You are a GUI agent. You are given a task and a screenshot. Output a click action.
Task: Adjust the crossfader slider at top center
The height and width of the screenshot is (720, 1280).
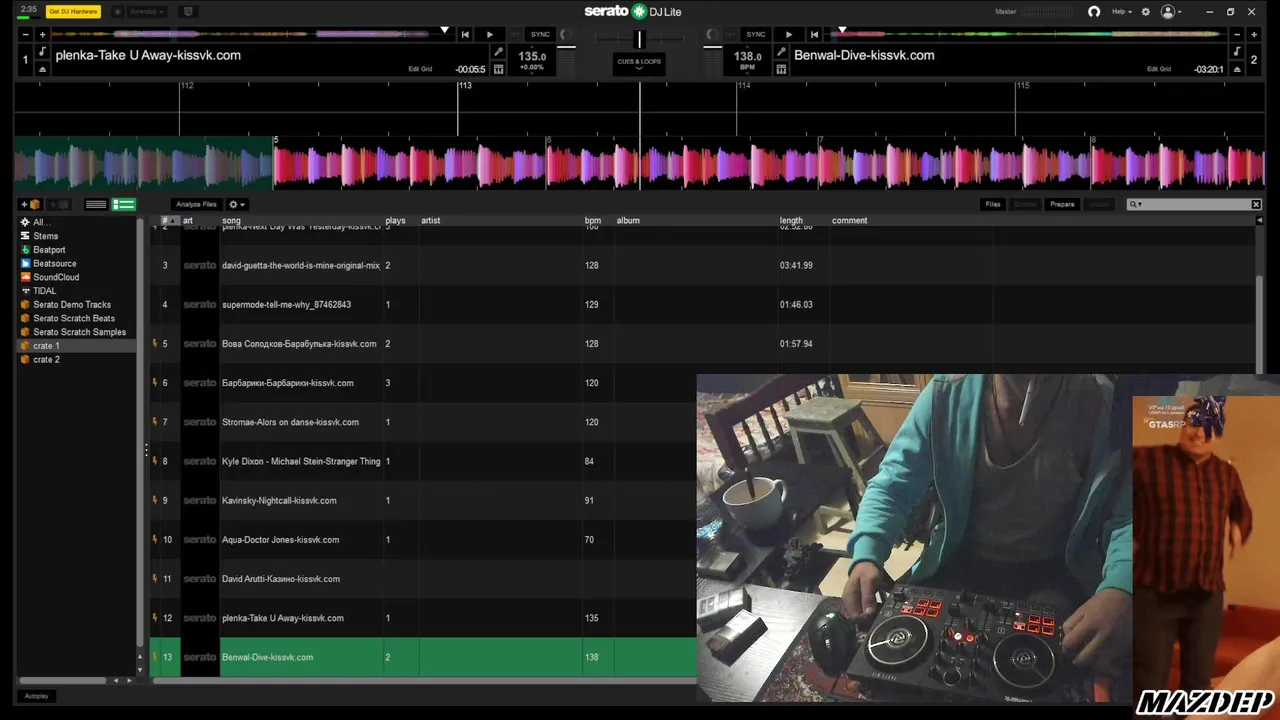click(639, 39)
